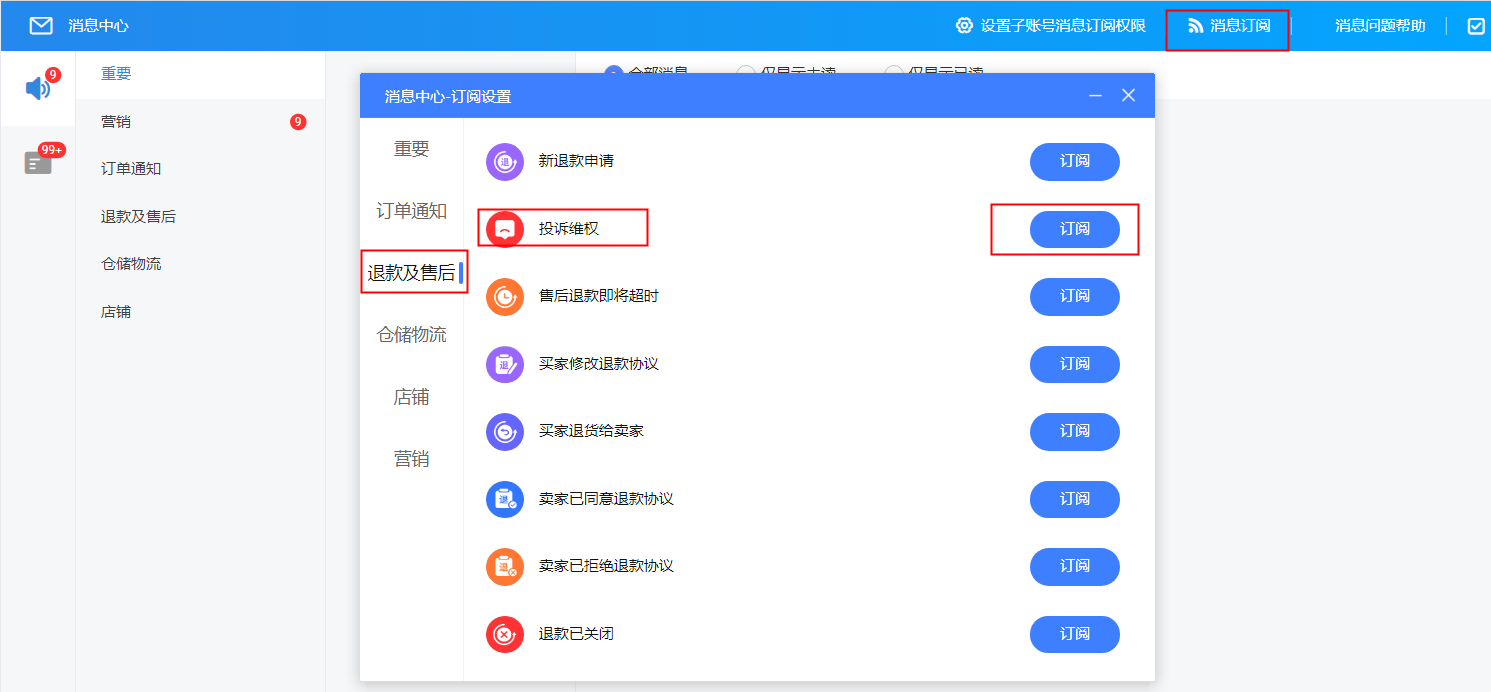The width and height of the screenshot is (1491, 692).
Task: Open 店铺 tab in subscription dialog
Action: coord(411,397)
